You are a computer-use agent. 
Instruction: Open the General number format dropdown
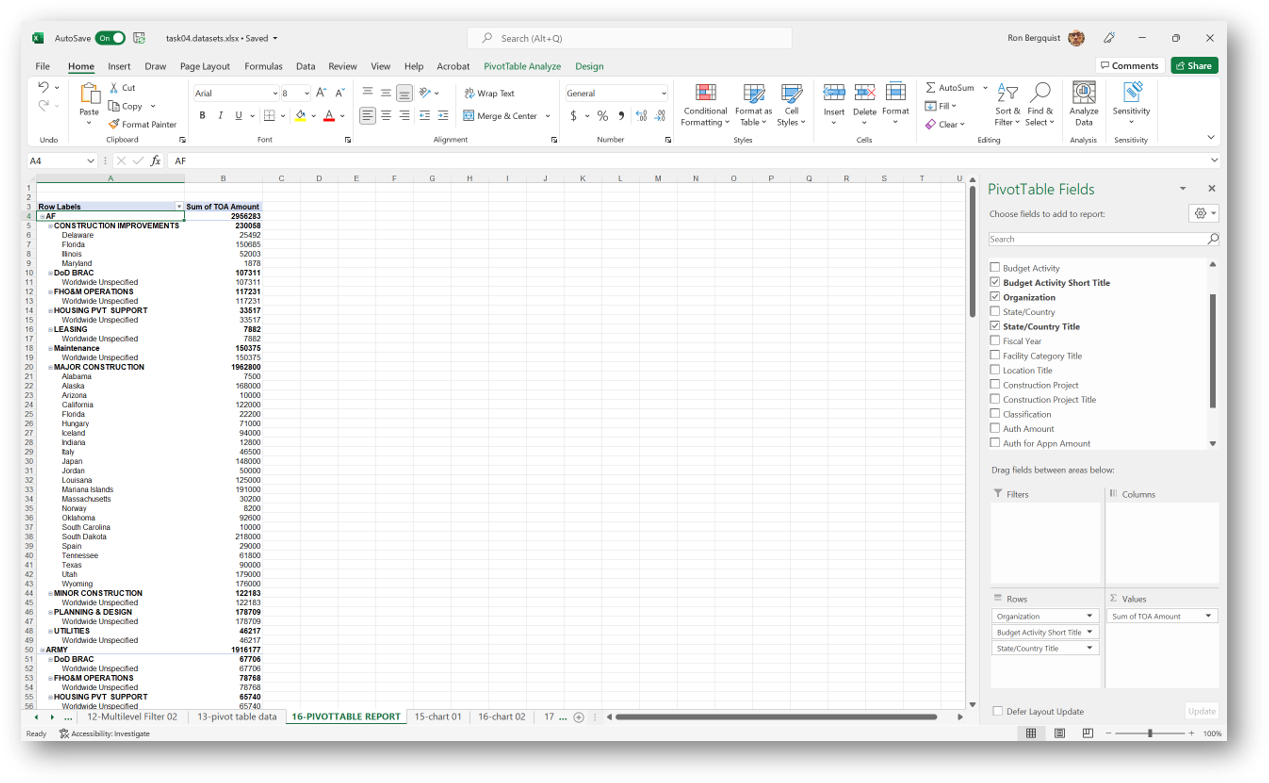[662, 93]
